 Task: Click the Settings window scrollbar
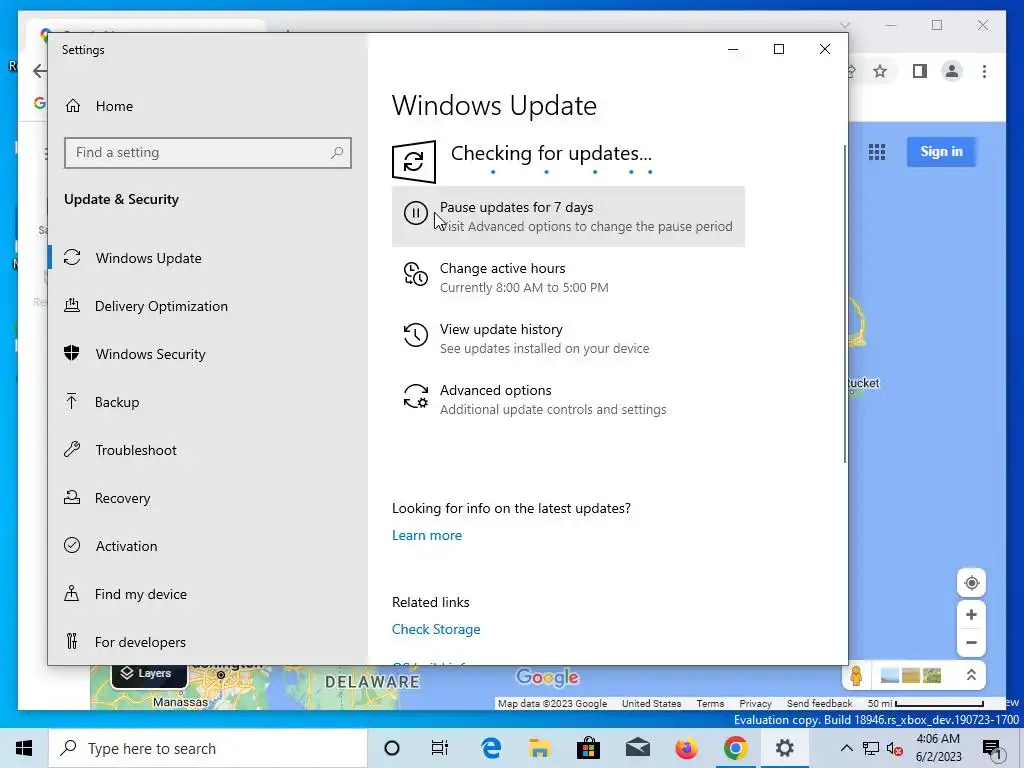click(845, 304)
